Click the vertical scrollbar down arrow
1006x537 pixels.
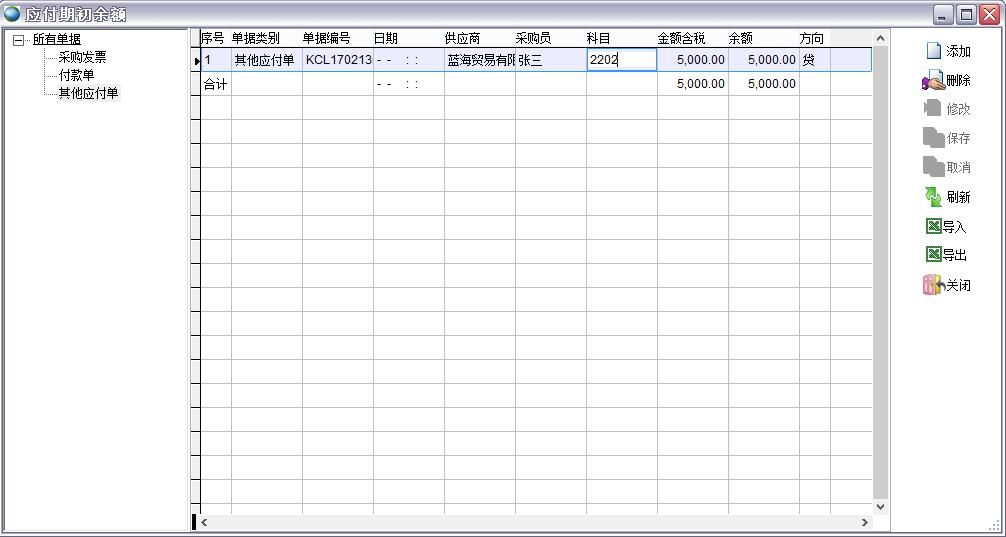[x=881, y=507]
